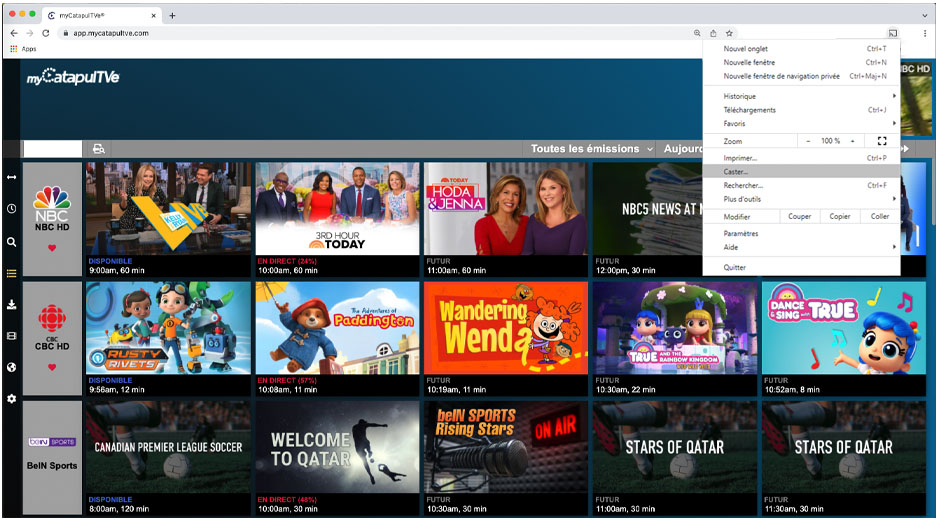The image size is (938, 520).
Task: Click the Copier button
Action: pyautogui.click(x=839, y=216)
